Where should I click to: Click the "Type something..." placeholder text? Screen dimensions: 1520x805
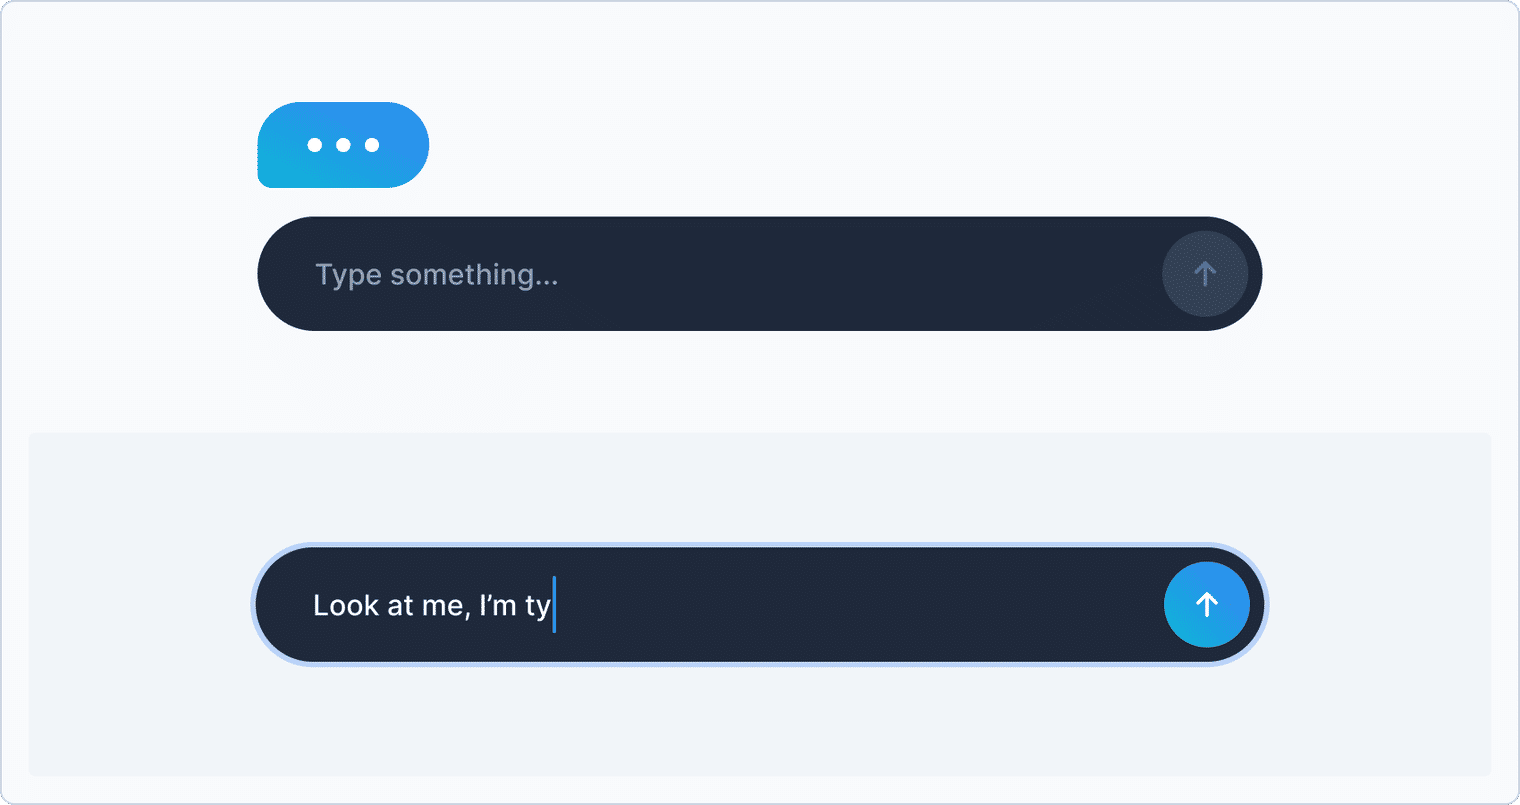click(437, 275)
